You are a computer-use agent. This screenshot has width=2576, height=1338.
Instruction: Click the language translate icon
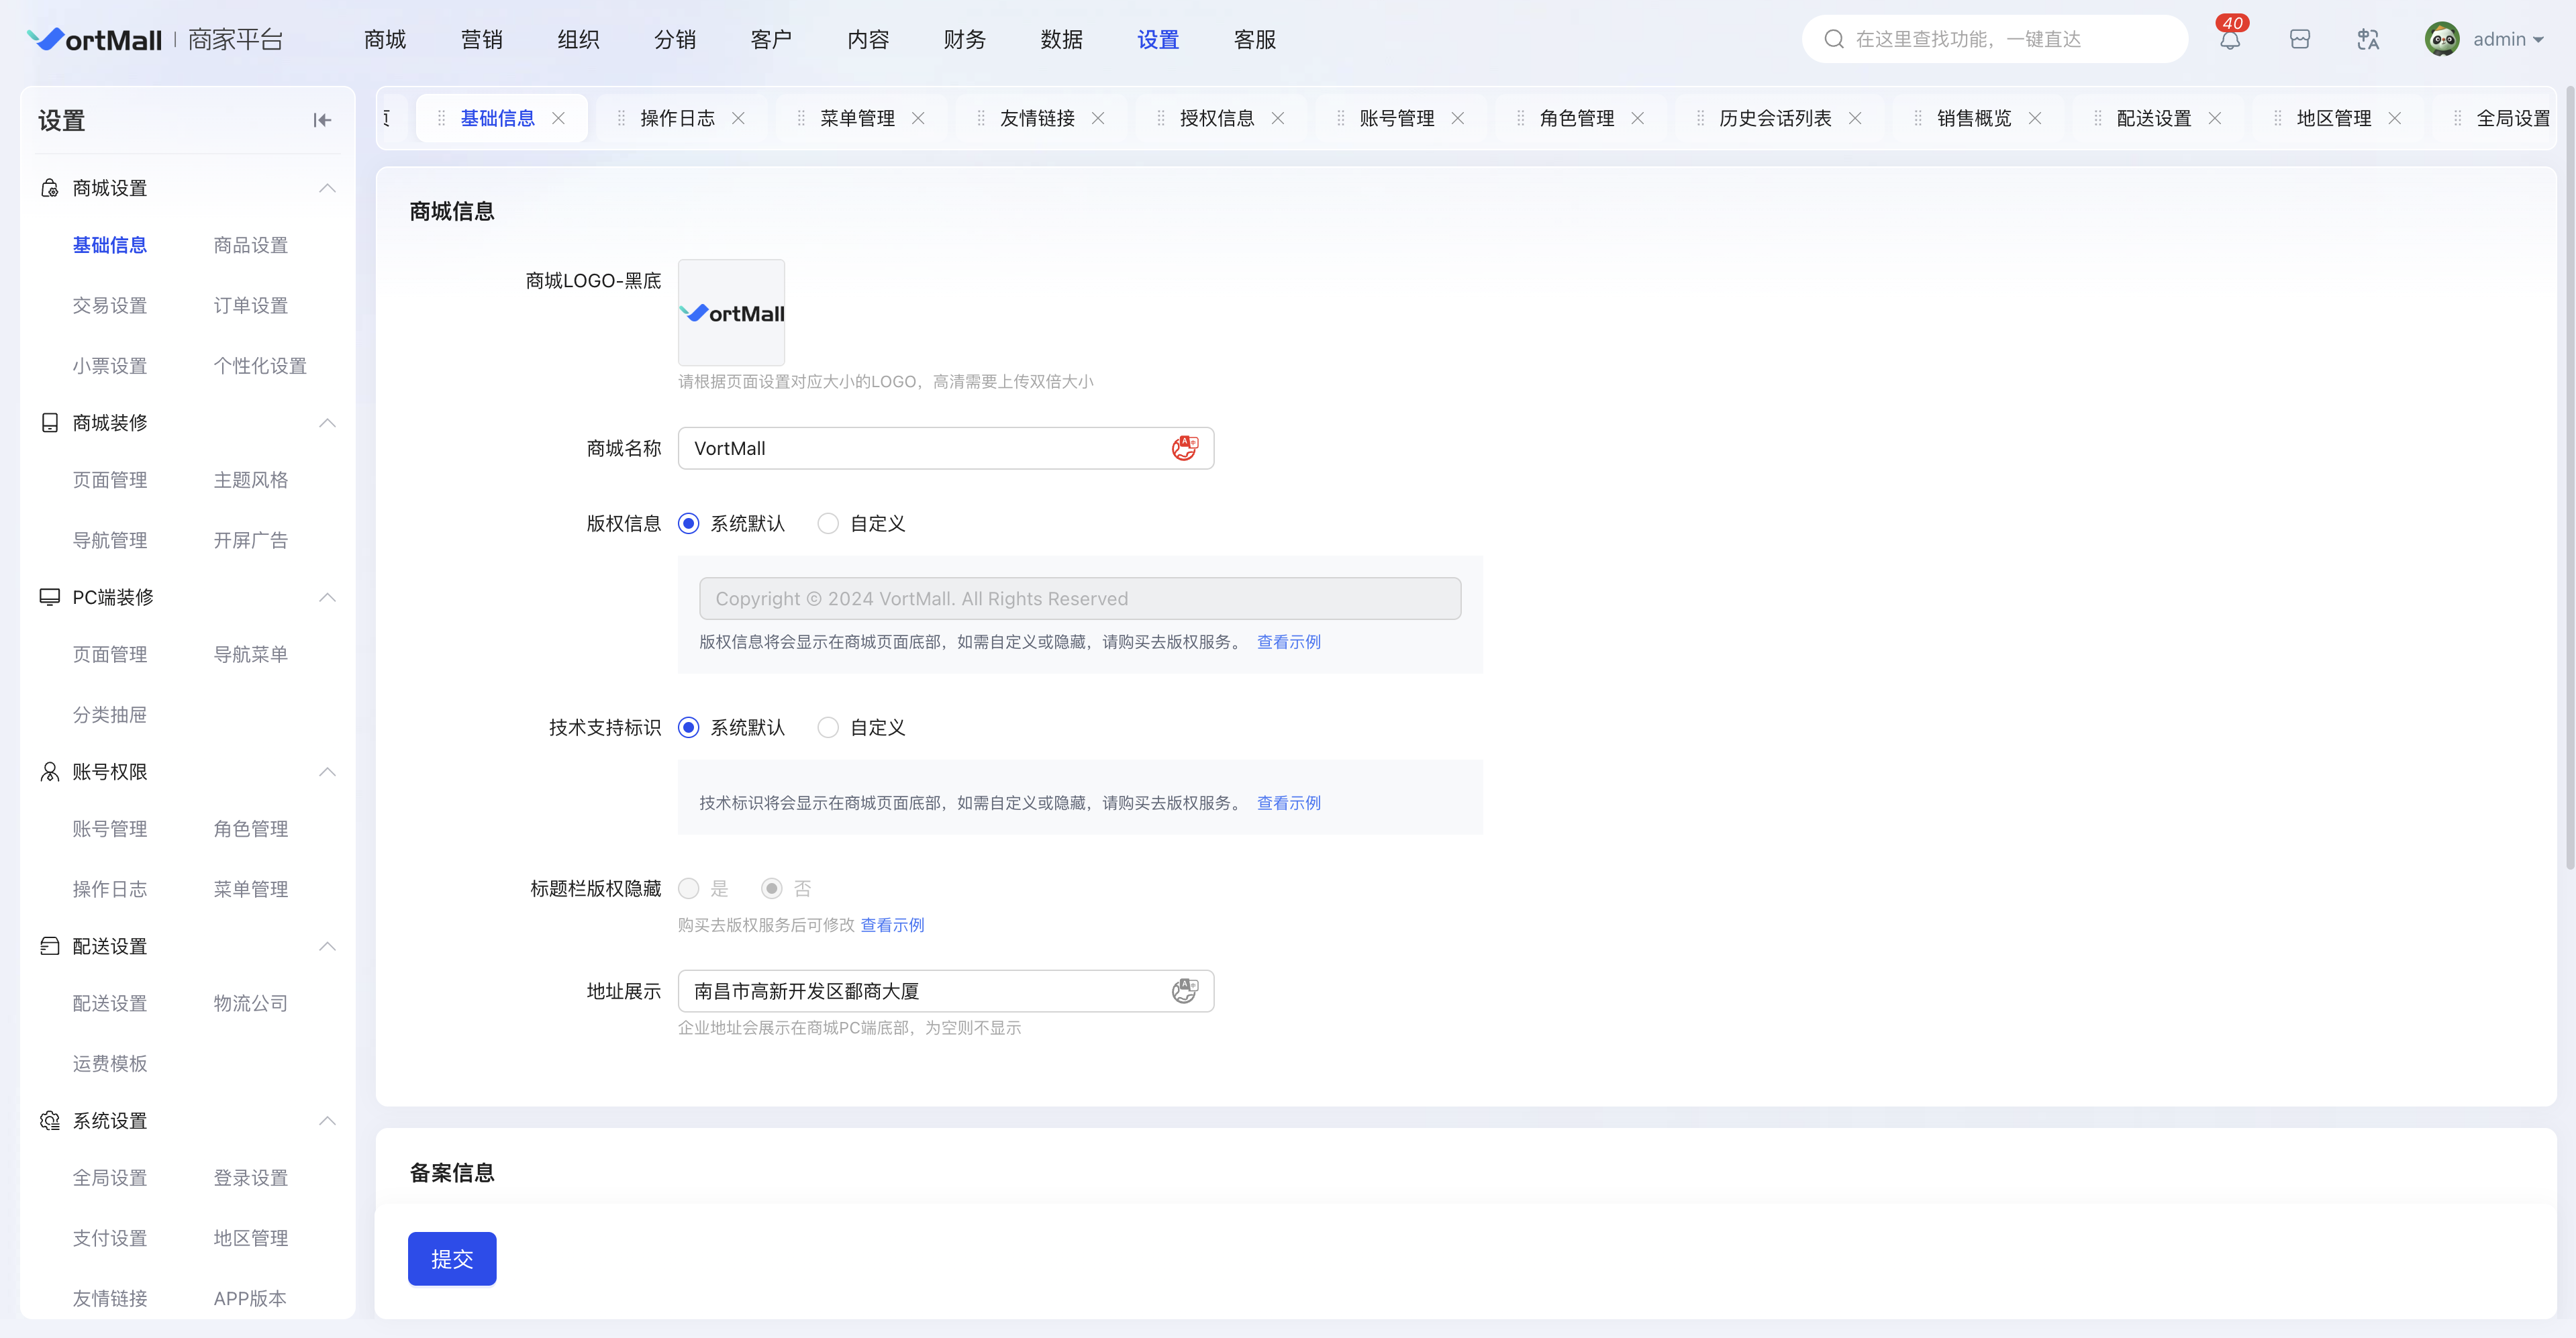point(2367,40)
